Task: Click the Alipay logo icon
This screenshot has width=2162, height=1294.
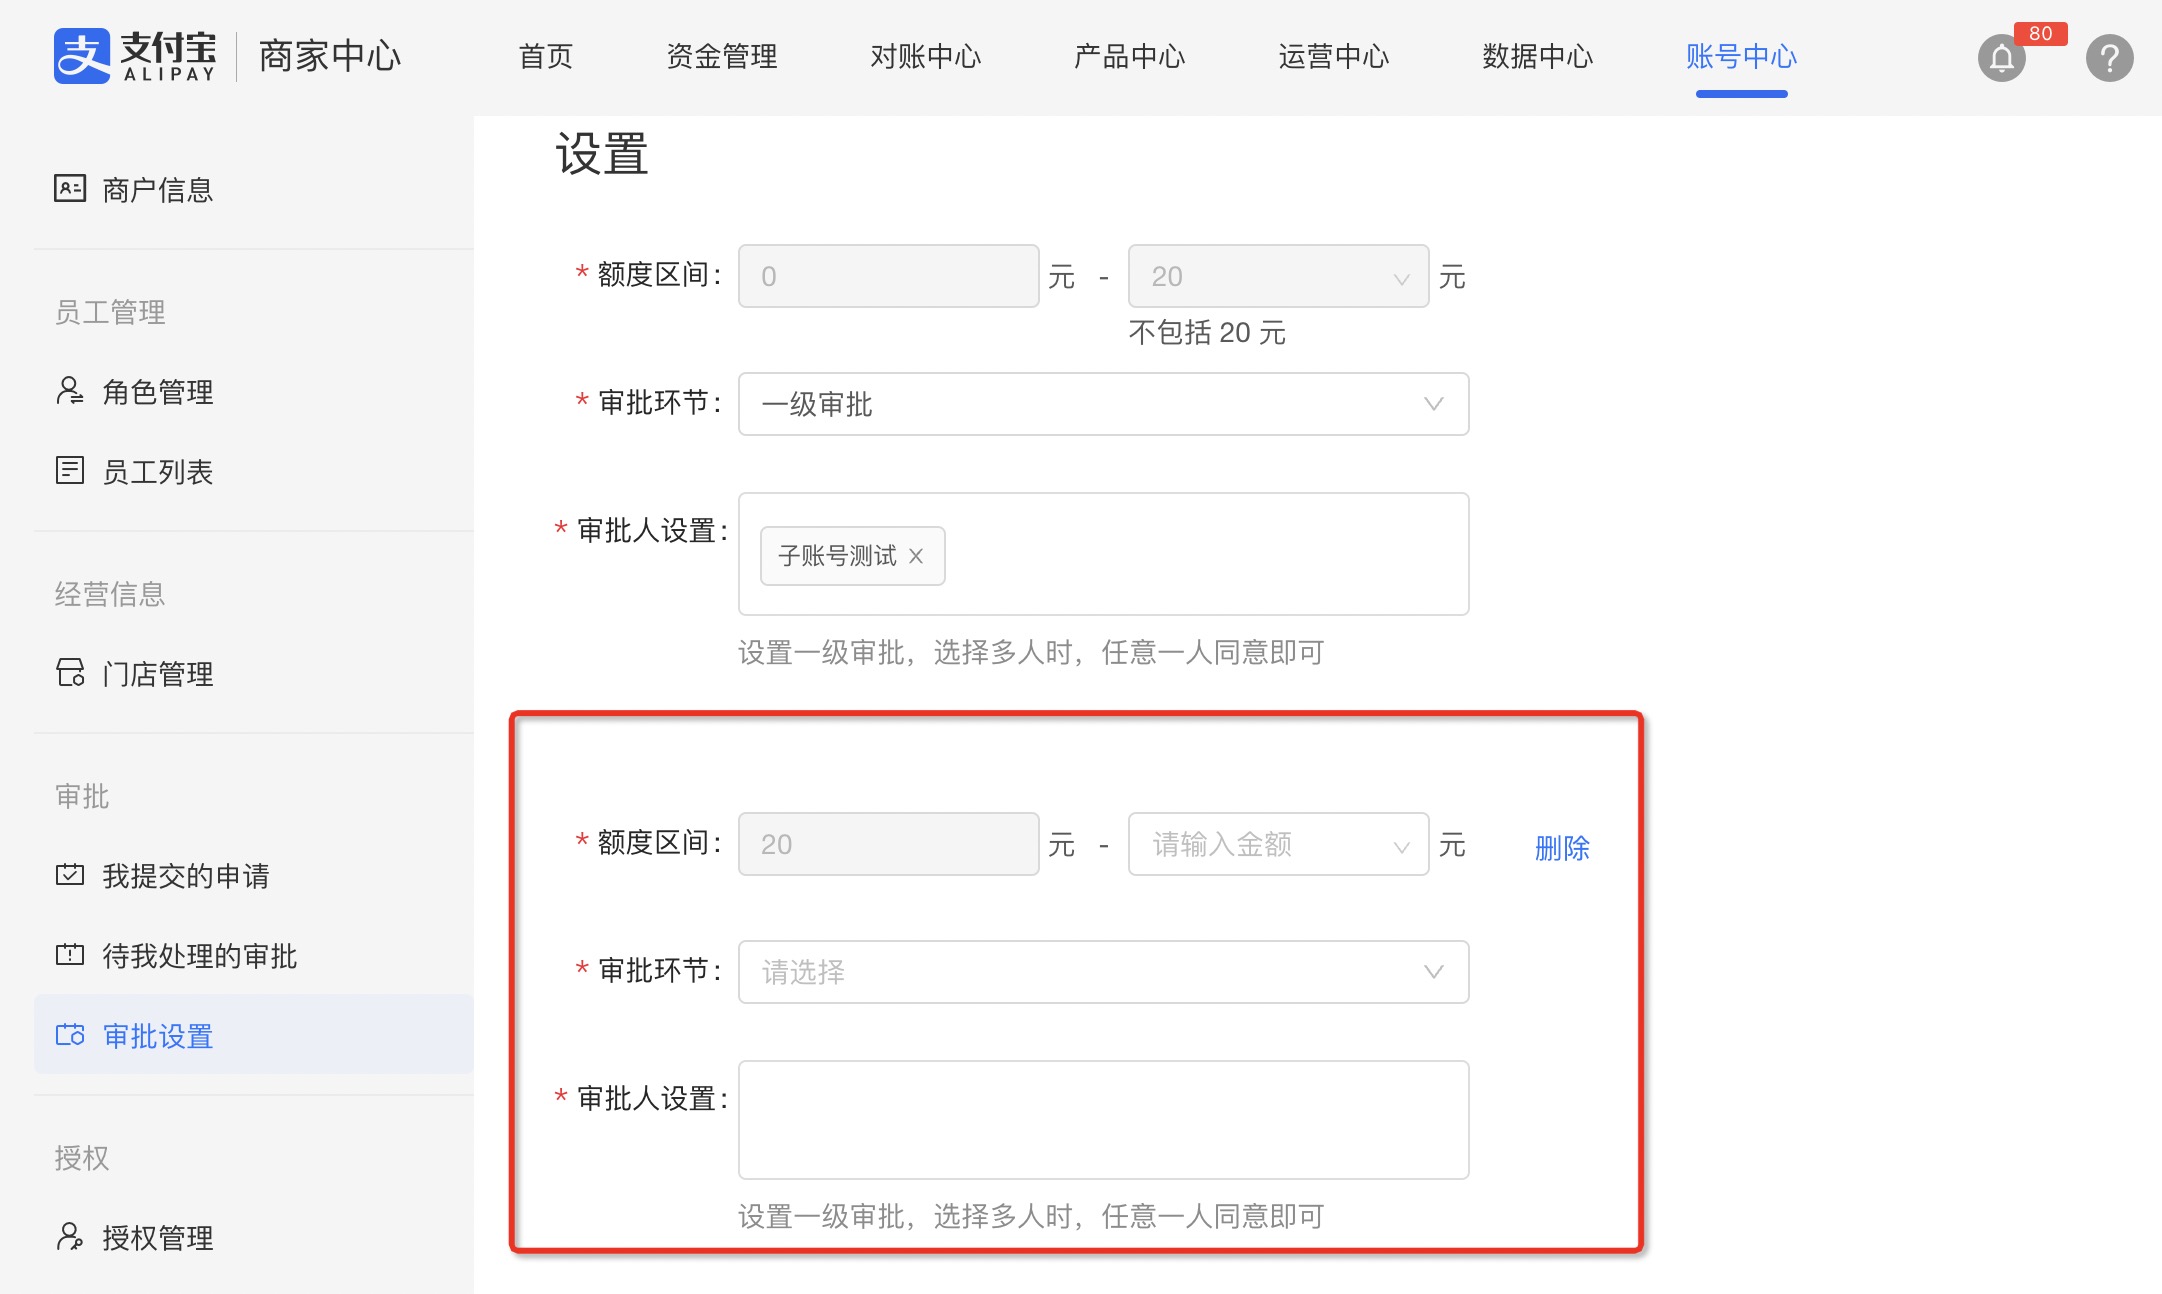Action: point(82,56)
